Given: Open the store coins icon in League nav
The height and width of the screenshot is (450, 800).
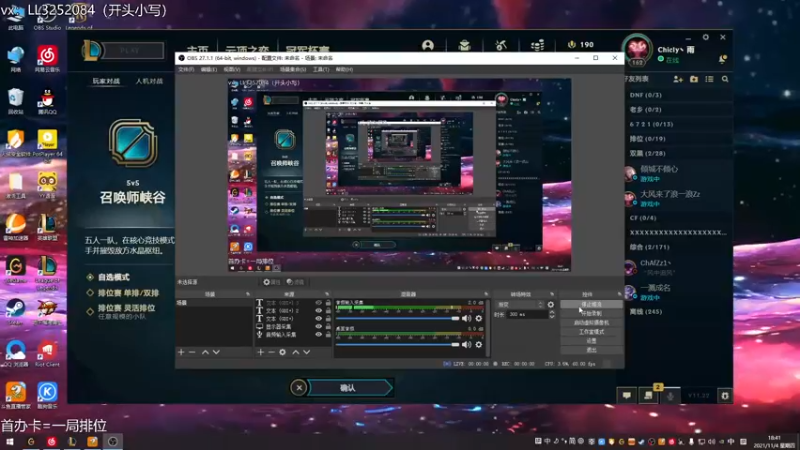Looking at the screenshot, I should (537, 45).
